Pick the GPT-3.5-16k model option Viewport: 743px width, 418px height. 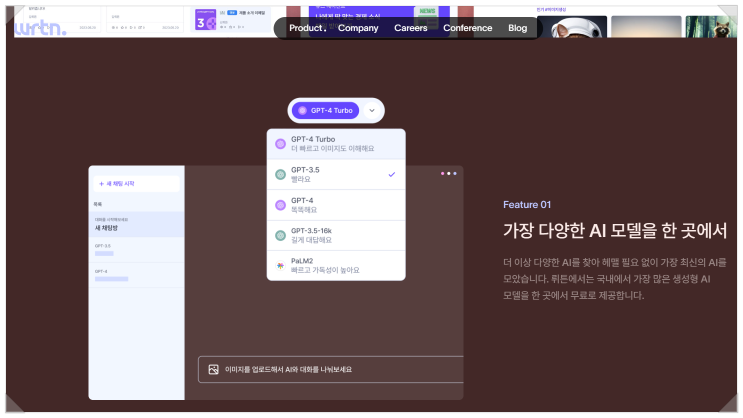(336, 235)
